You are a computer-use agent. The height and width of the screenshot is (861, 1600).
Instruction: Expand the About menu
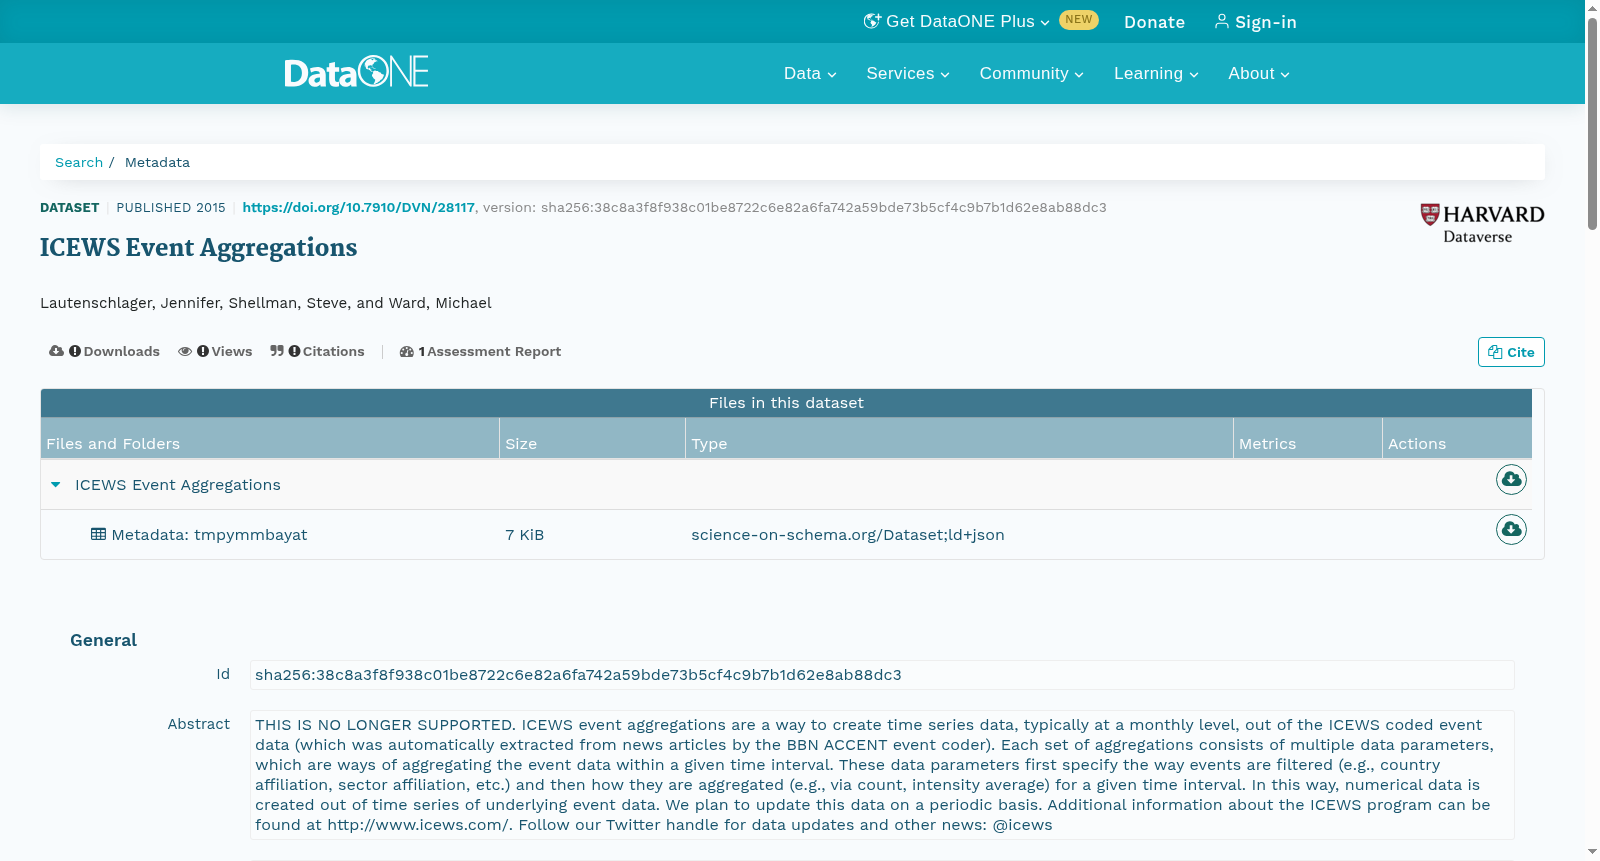click(x=1259, y=73)
